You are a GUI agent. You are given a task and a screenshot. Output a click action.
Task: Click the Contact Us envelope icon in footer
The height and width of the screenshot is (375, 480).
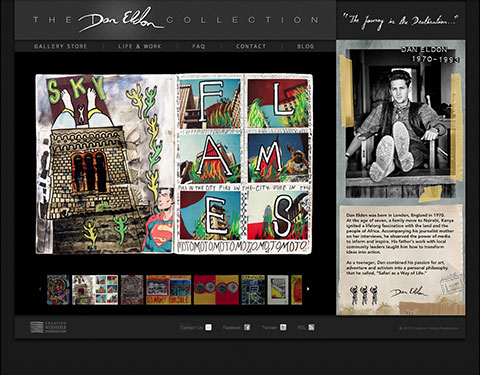(208, 327)
